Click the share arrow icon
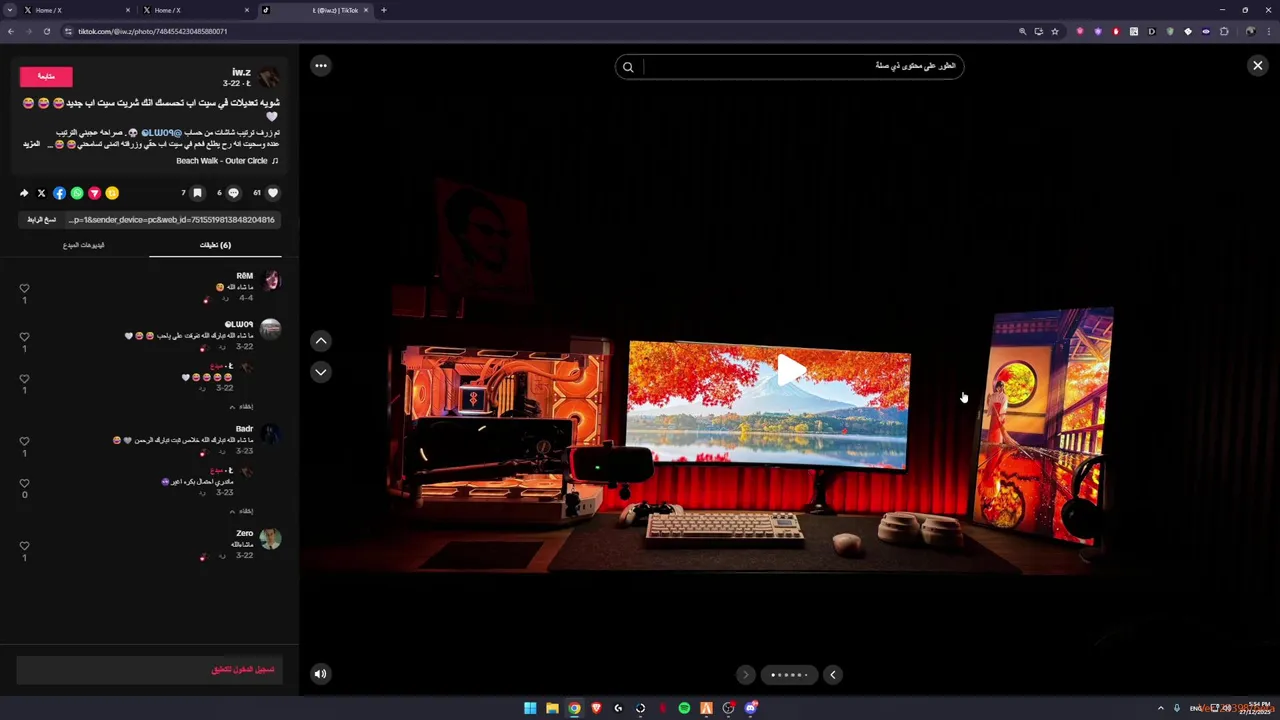The width and height of the screenshot is (1280, 720). pyautogui.click(x=24, y=193)
